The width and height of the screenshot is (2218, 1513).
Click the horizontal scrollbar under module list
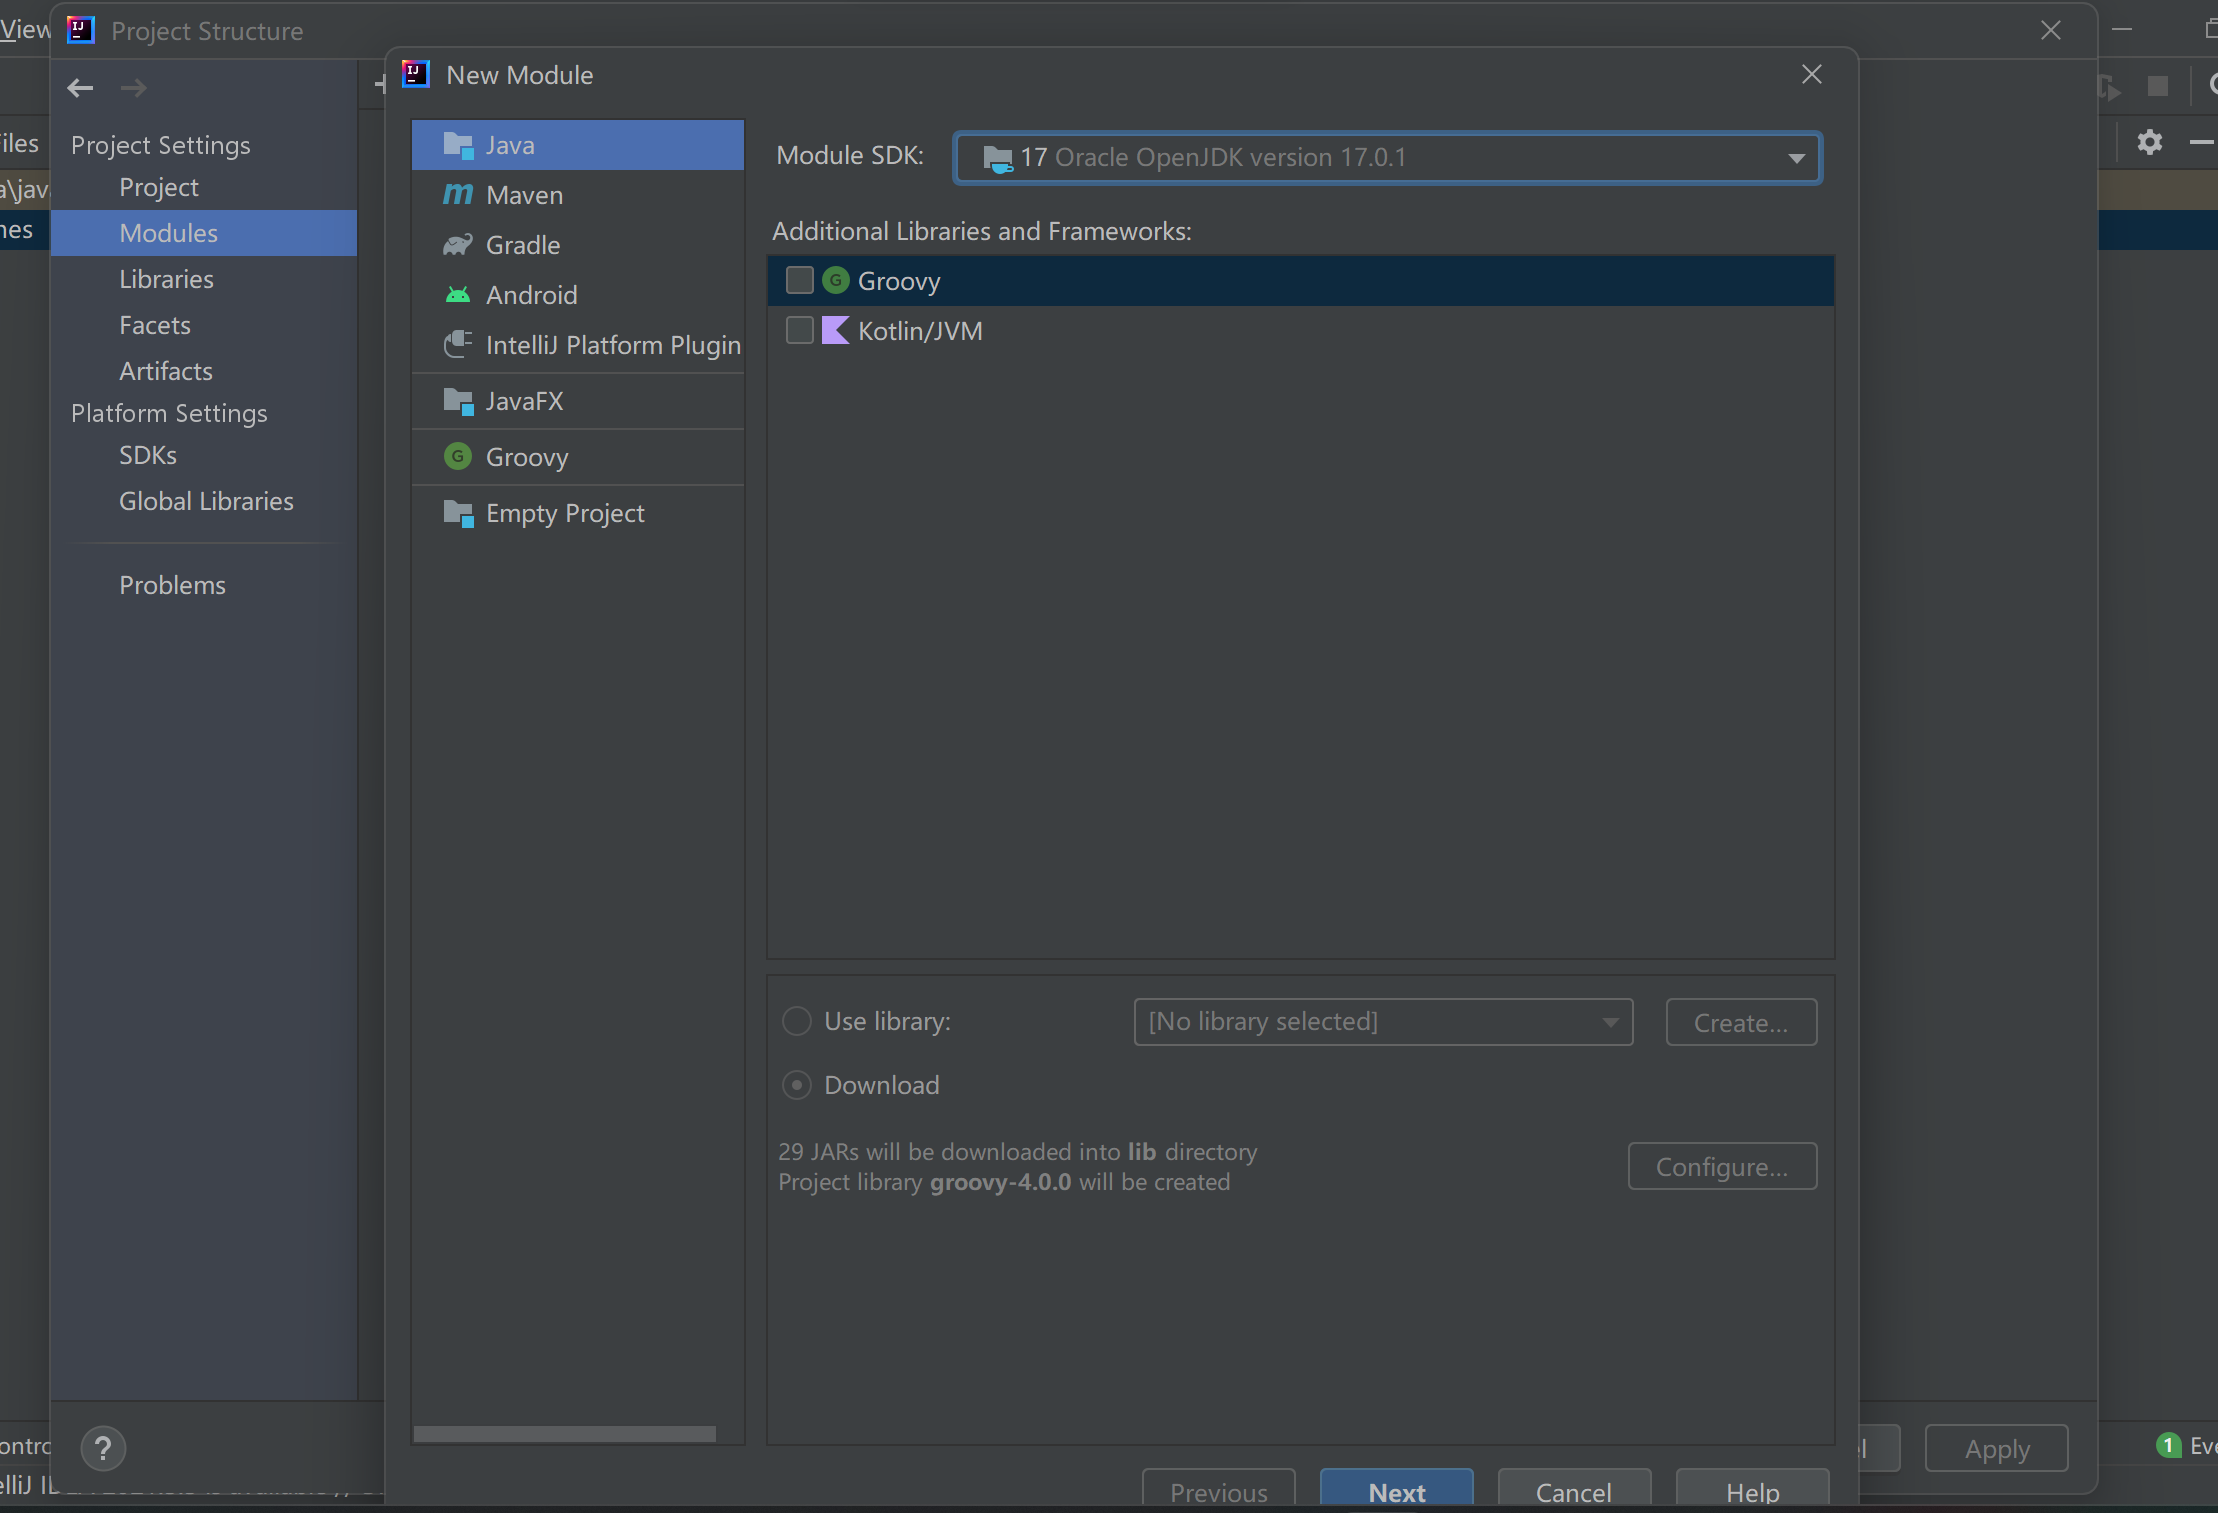564,1434
